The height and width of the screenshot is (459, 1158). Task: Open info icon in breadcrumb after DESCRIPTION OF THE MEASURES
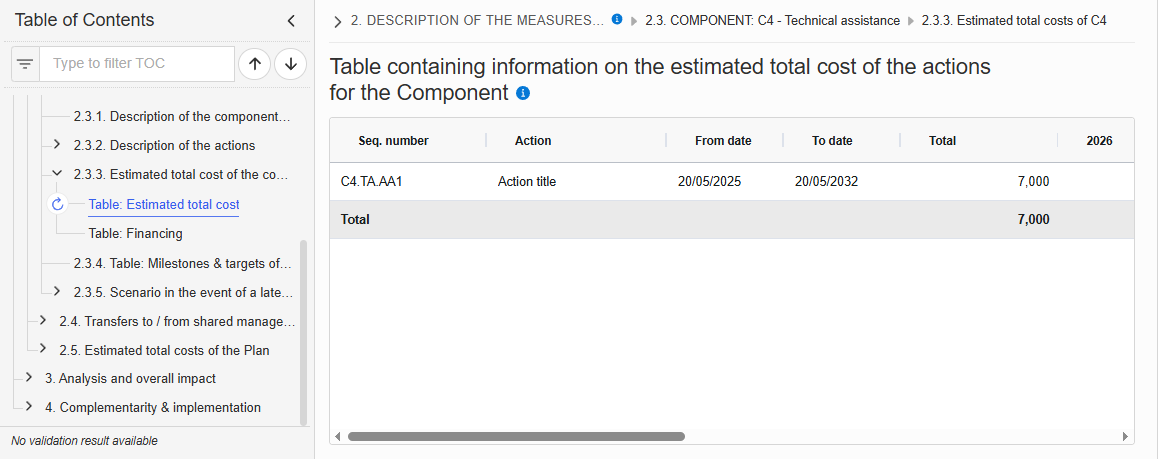pyautogui.click(x=617, y=19)
